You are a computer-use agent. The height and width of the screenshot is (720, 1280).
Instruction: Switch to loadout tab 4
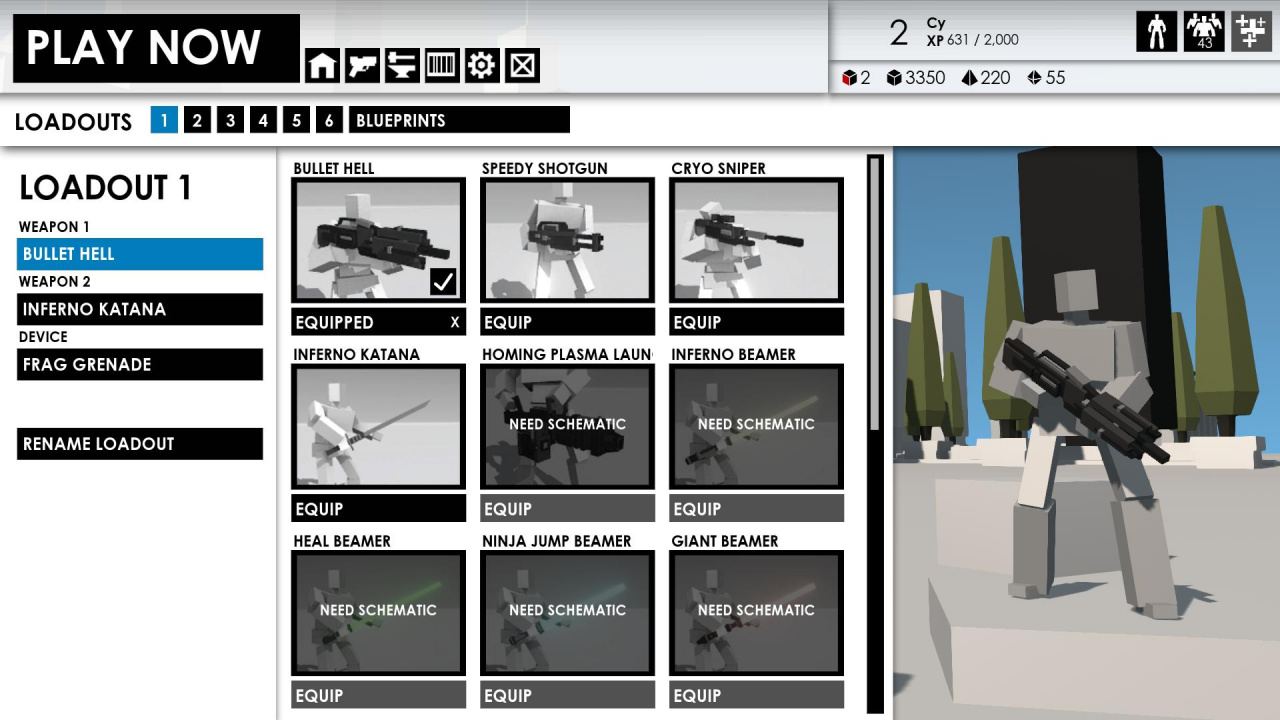[263, 120]
